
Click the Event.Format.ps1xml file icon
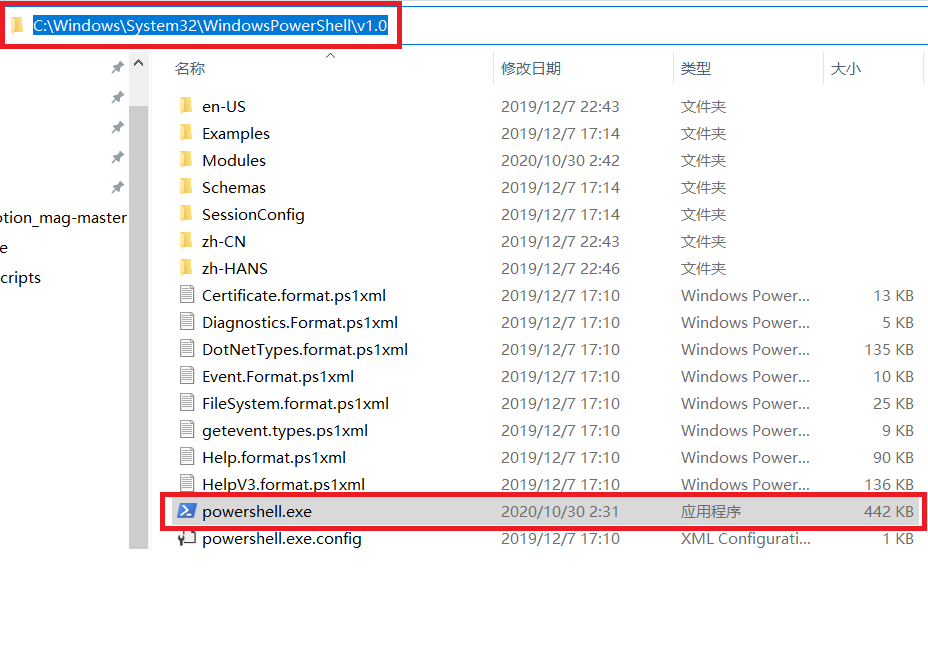187,376
